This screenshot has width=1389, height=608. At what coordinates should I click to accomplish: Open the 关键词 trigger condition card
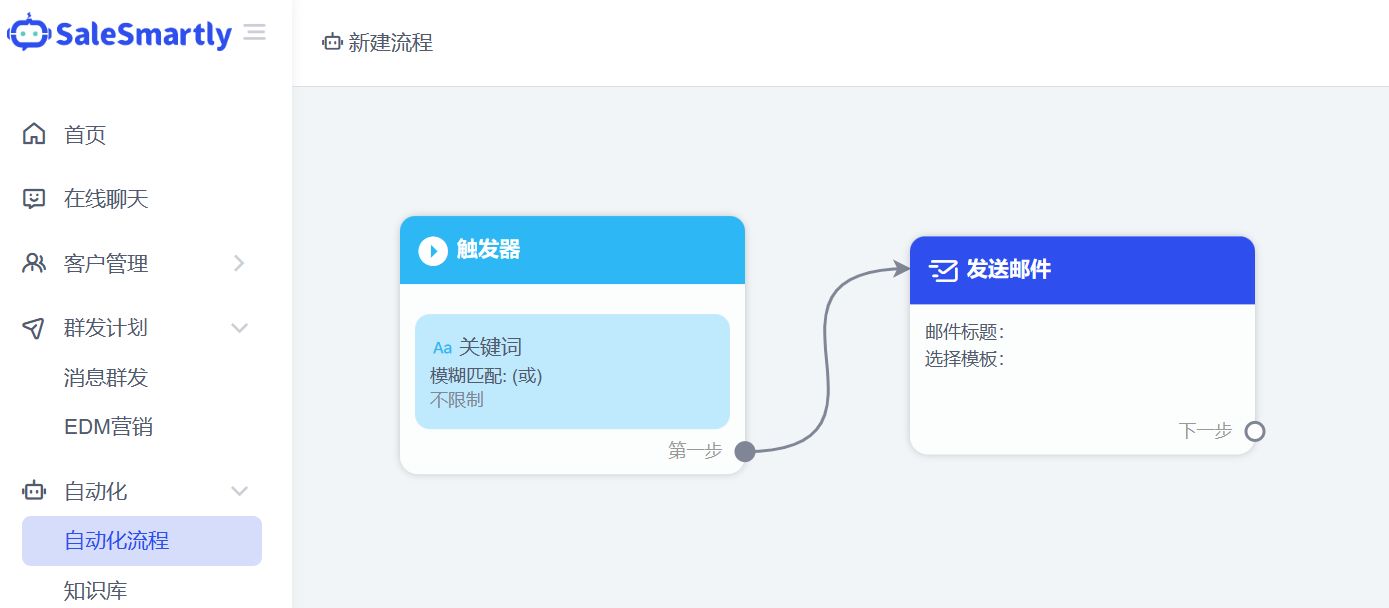point(572,371)
